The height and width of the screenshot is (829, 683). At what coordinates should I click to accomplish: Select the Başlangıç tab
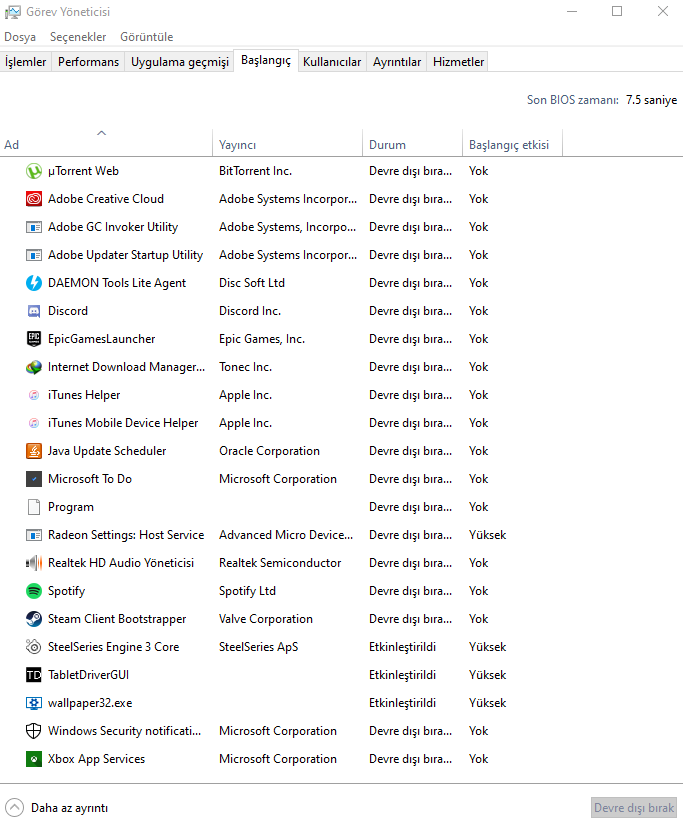[x=266, y=60]
